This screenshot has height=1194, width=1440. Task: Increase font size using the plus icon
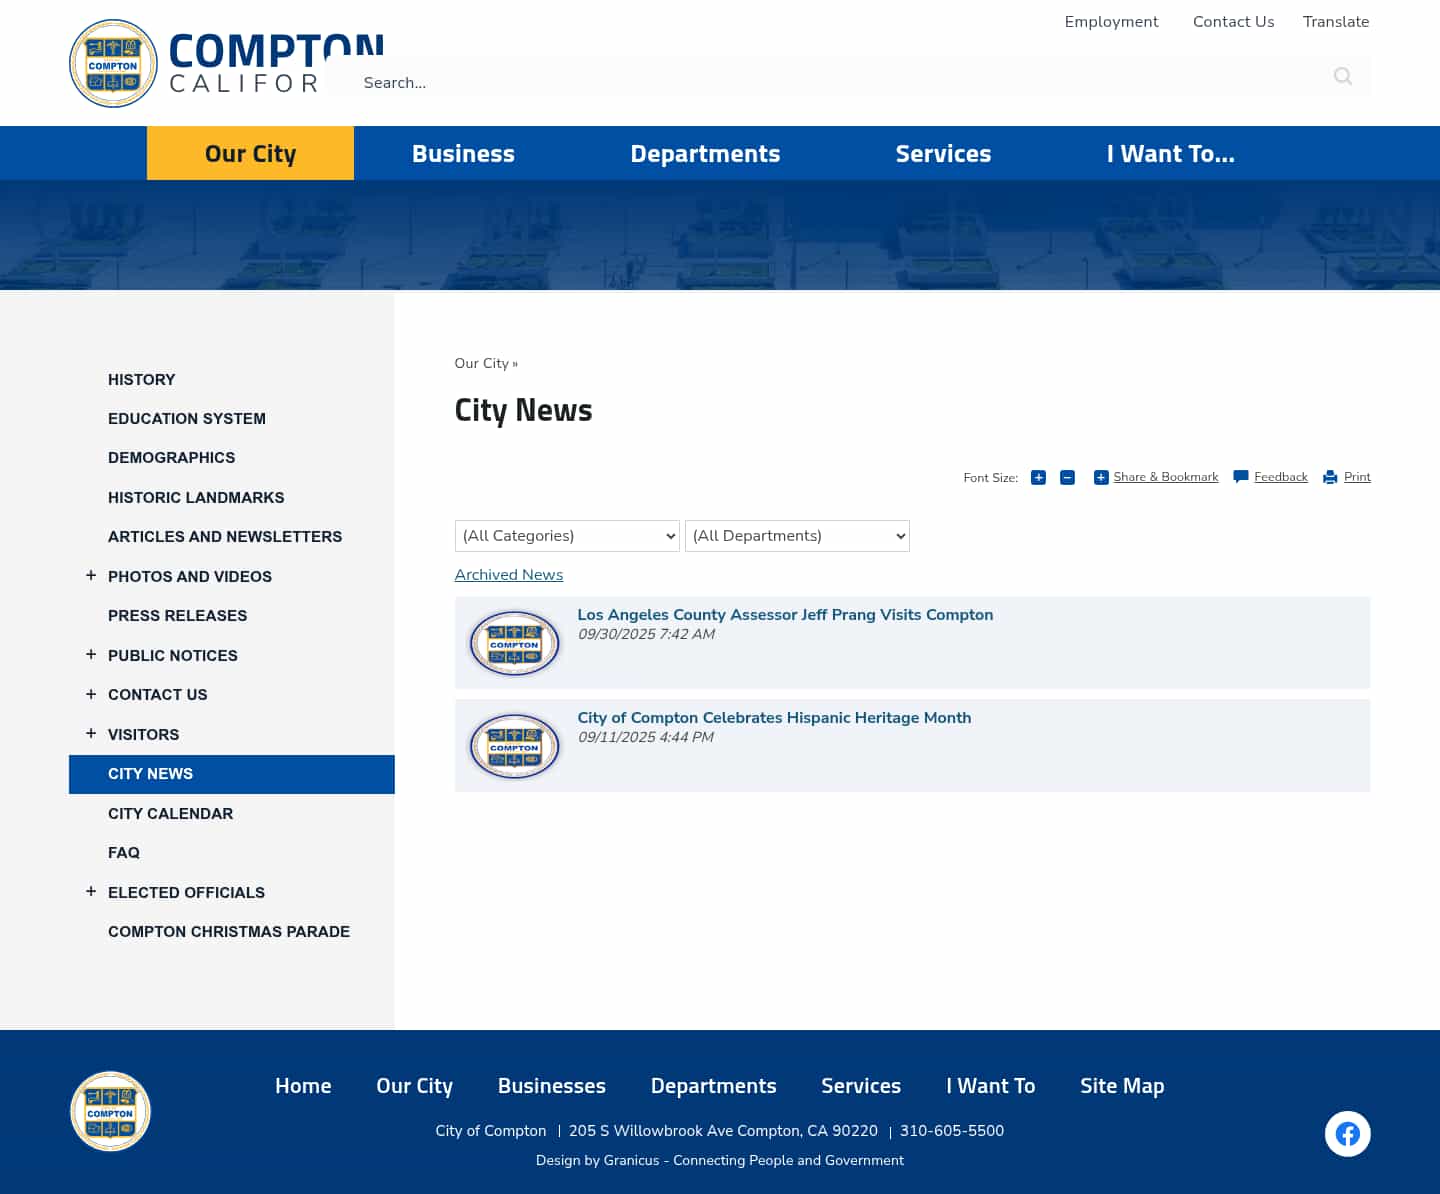pos(1038,477)
